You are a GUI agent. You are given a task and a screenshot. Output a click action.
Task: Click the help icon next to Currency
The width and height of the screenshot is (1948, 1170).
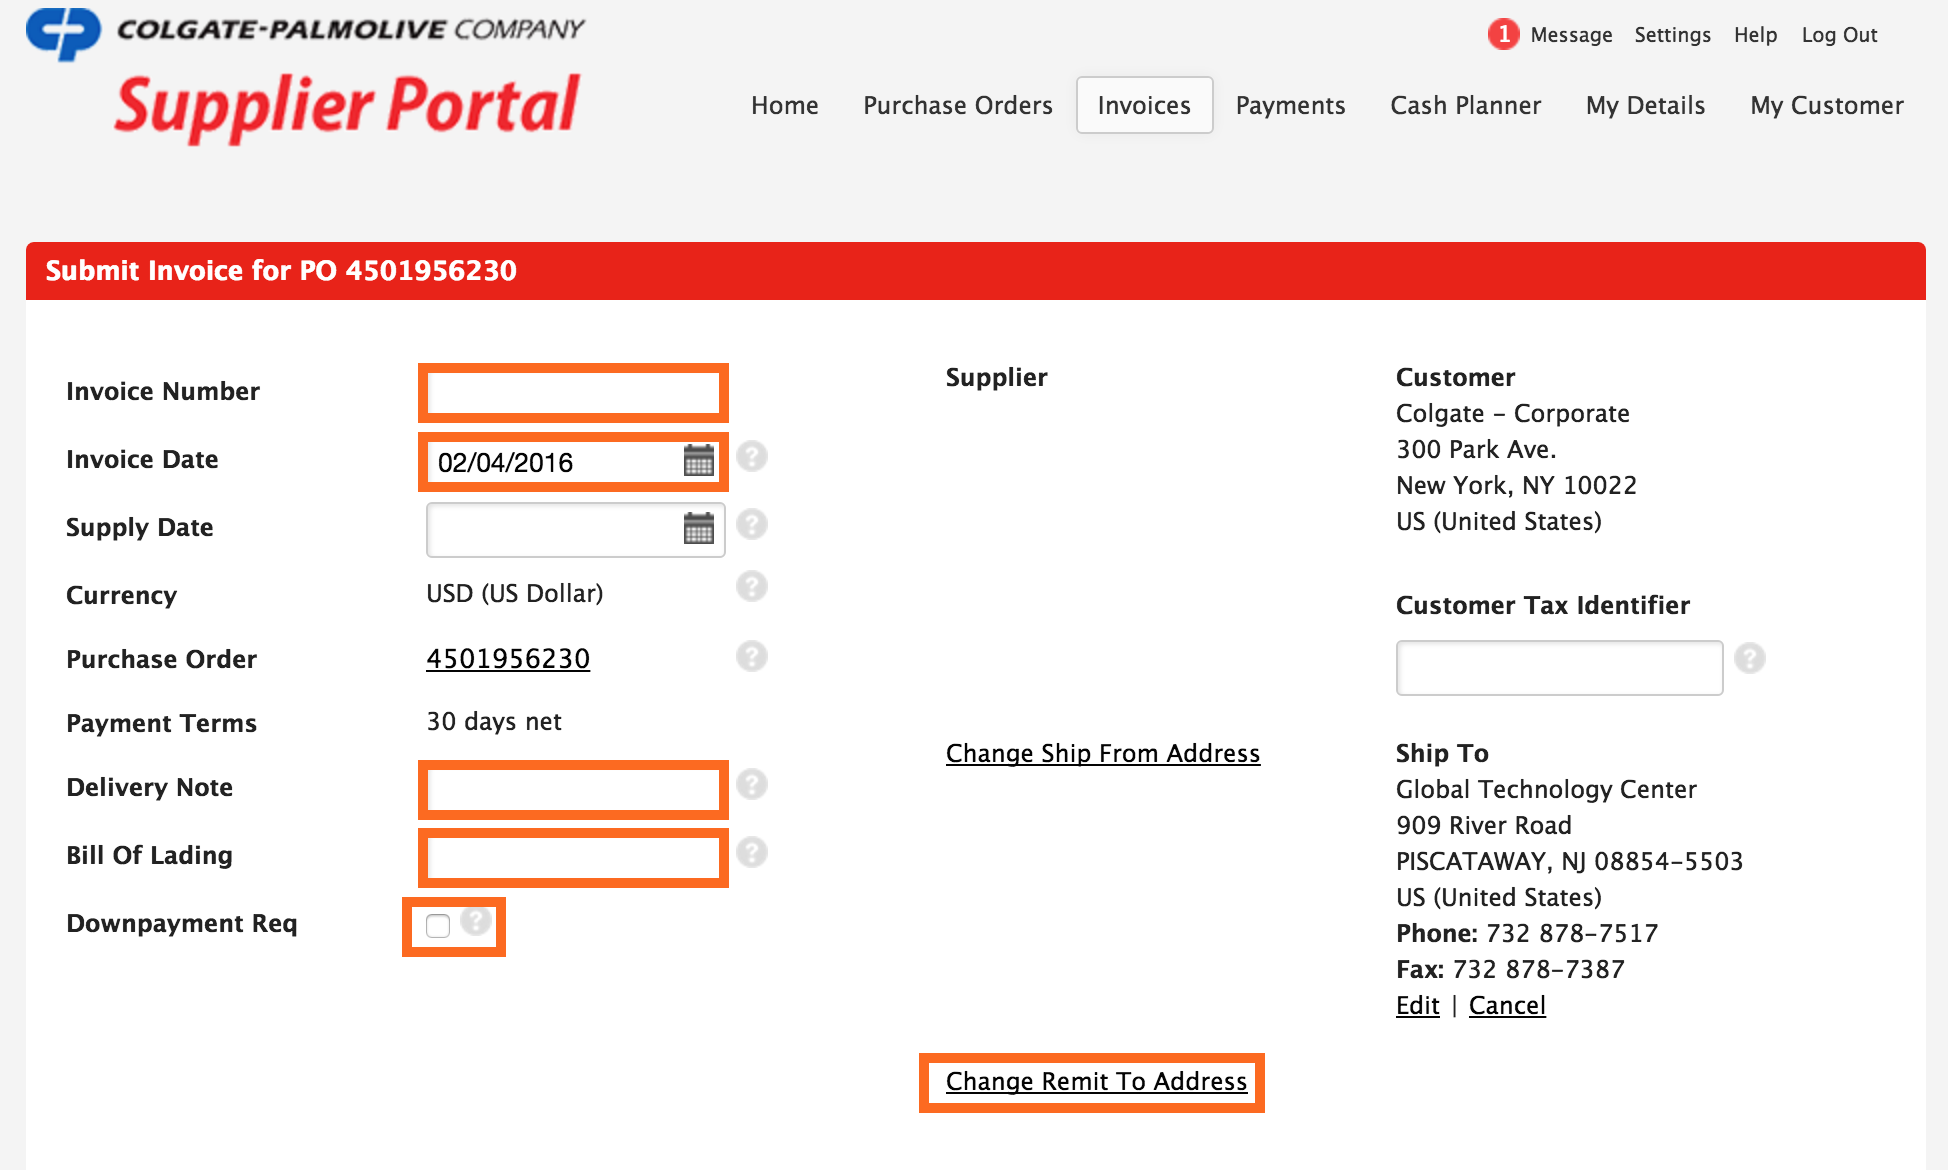[x=753, y=587]
